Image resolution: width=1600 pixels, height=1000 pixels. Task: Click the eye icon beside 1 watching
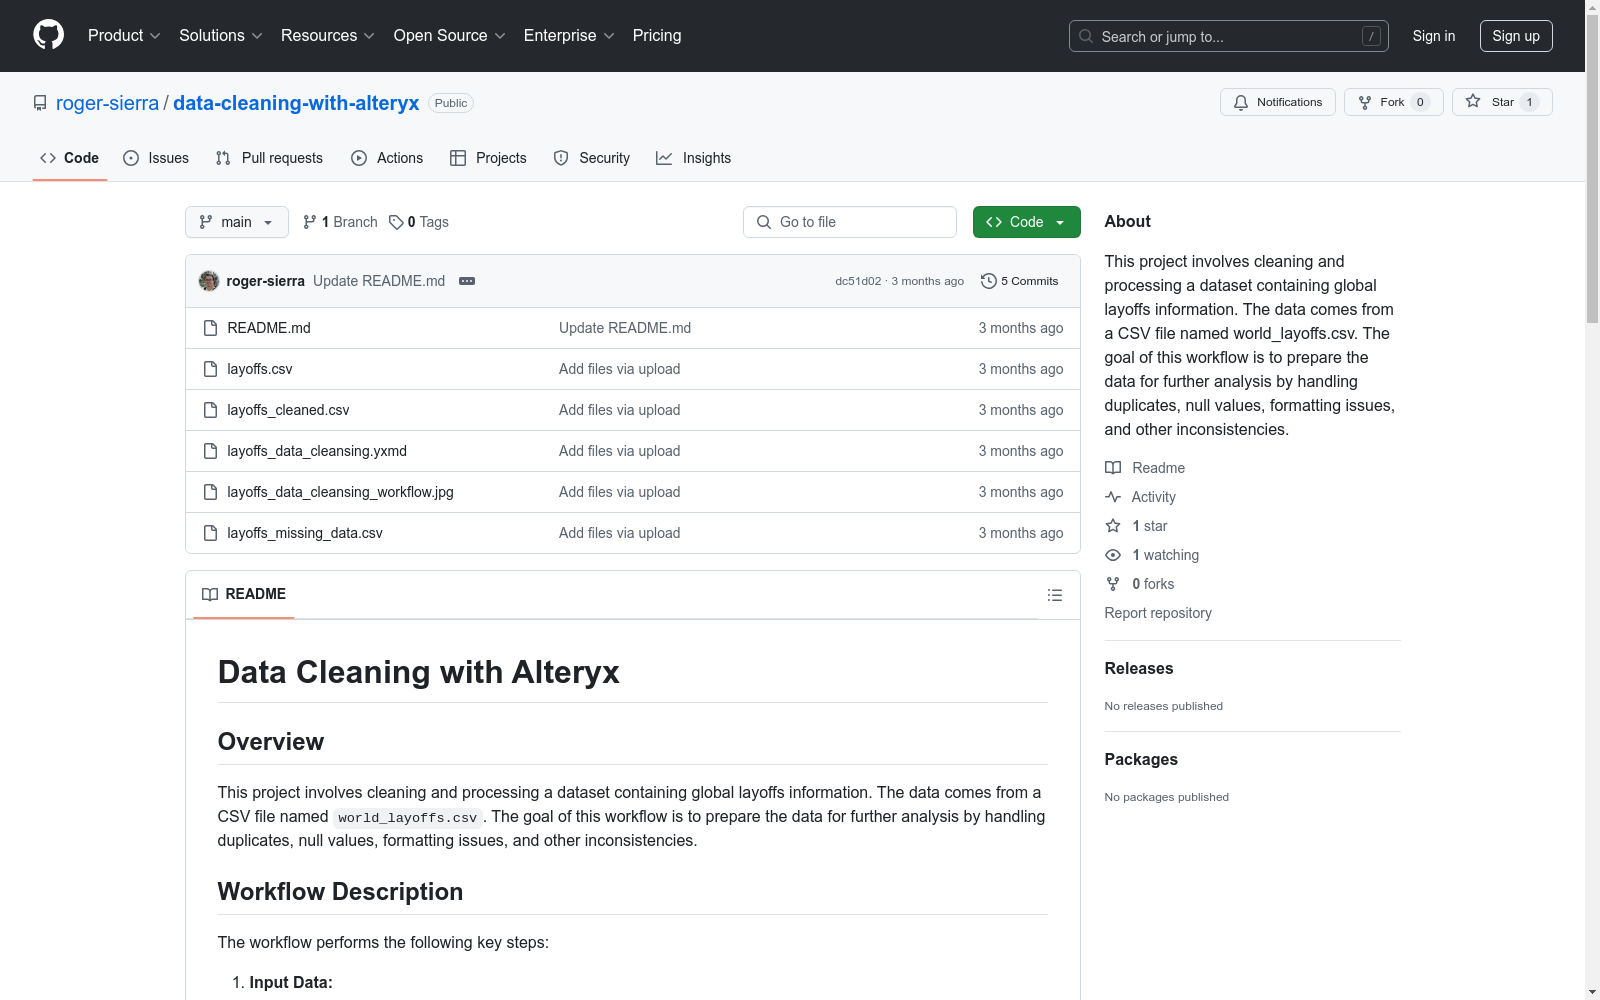pos(1113,555)
